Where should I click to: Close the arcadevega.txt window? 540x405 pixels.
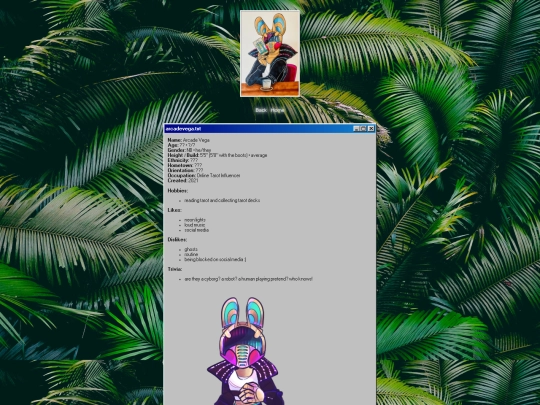(371, 128)
